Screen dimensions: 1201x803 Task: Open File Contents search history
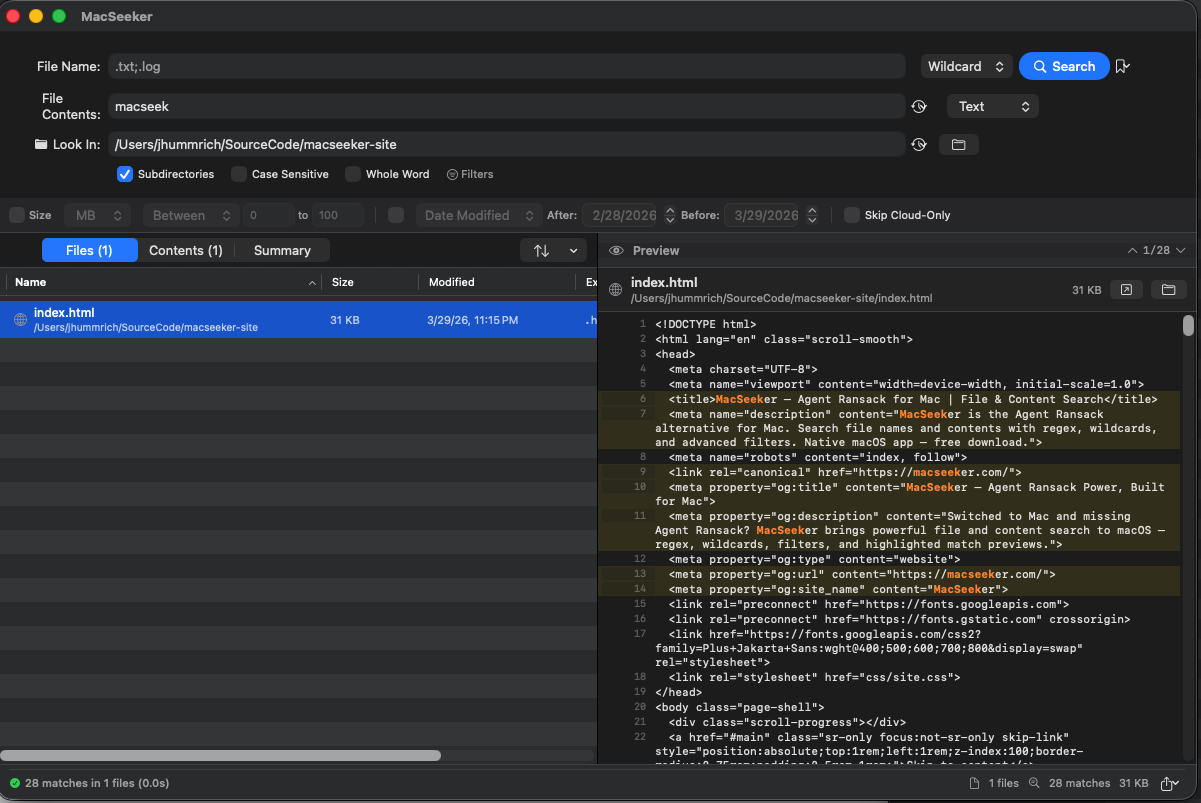919,105
